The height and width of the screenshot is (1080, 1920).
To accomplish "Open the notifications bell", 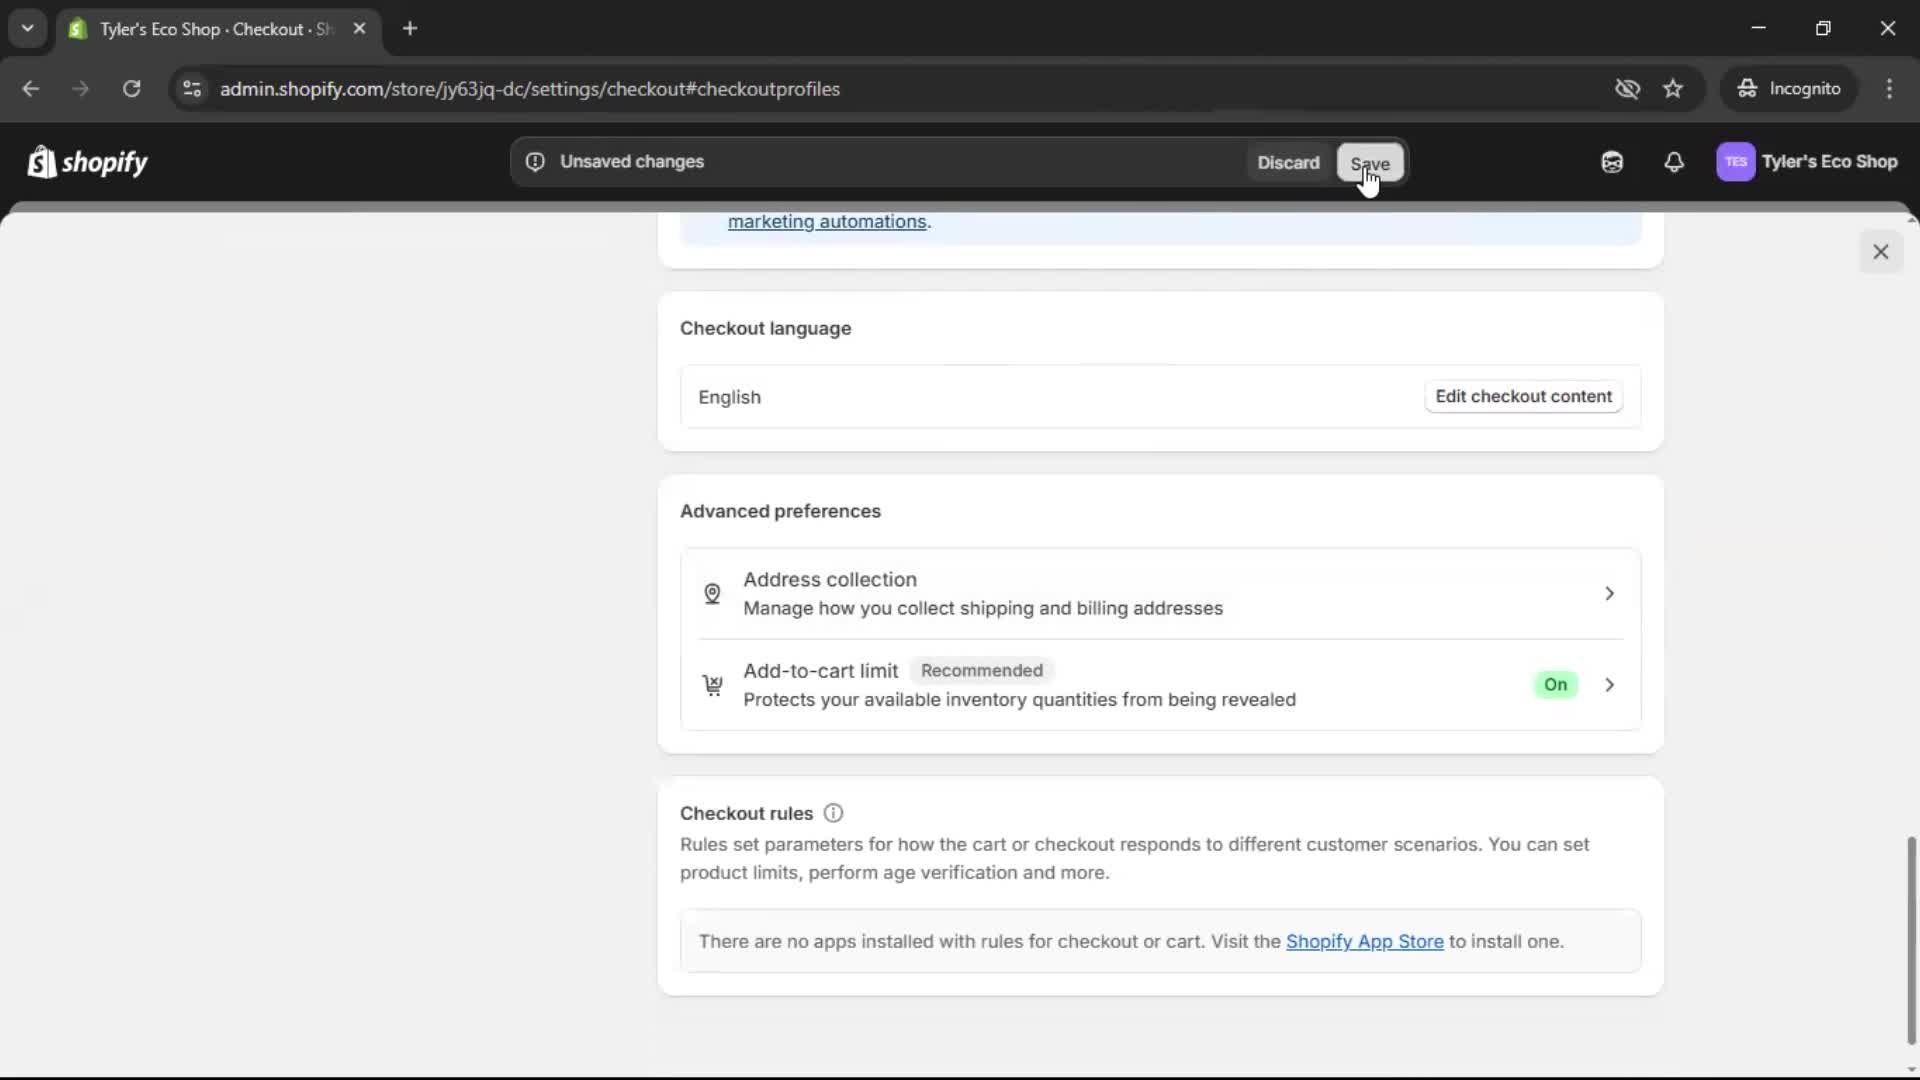I will click(x=1675, y=162).
